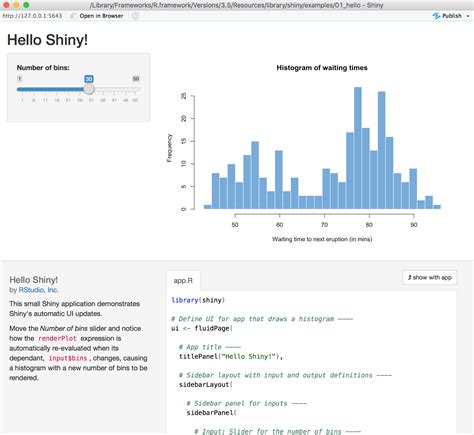
Task: Click the Open in Browser window icon
Action: pos(73,16)
